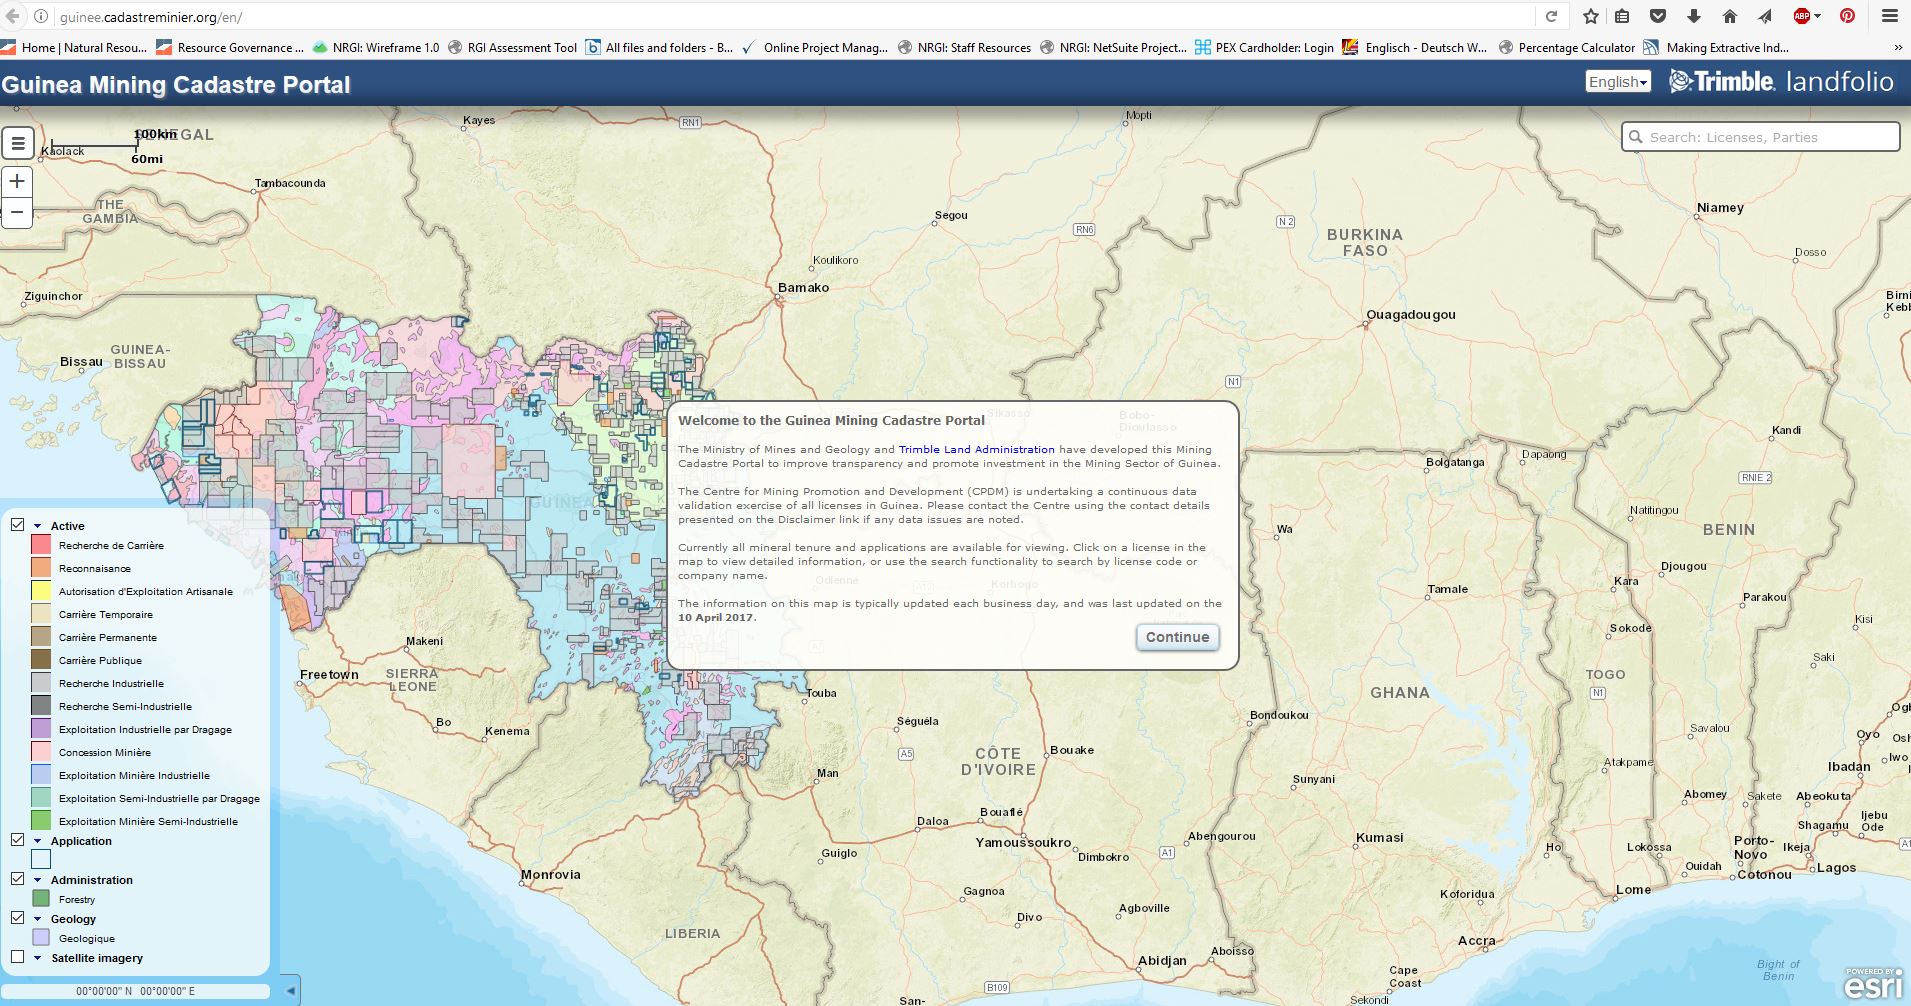This screenshot has height=1006, width=1911.
Task: Disable the Geology layer checkbox
Action: (x=17, y=917)
